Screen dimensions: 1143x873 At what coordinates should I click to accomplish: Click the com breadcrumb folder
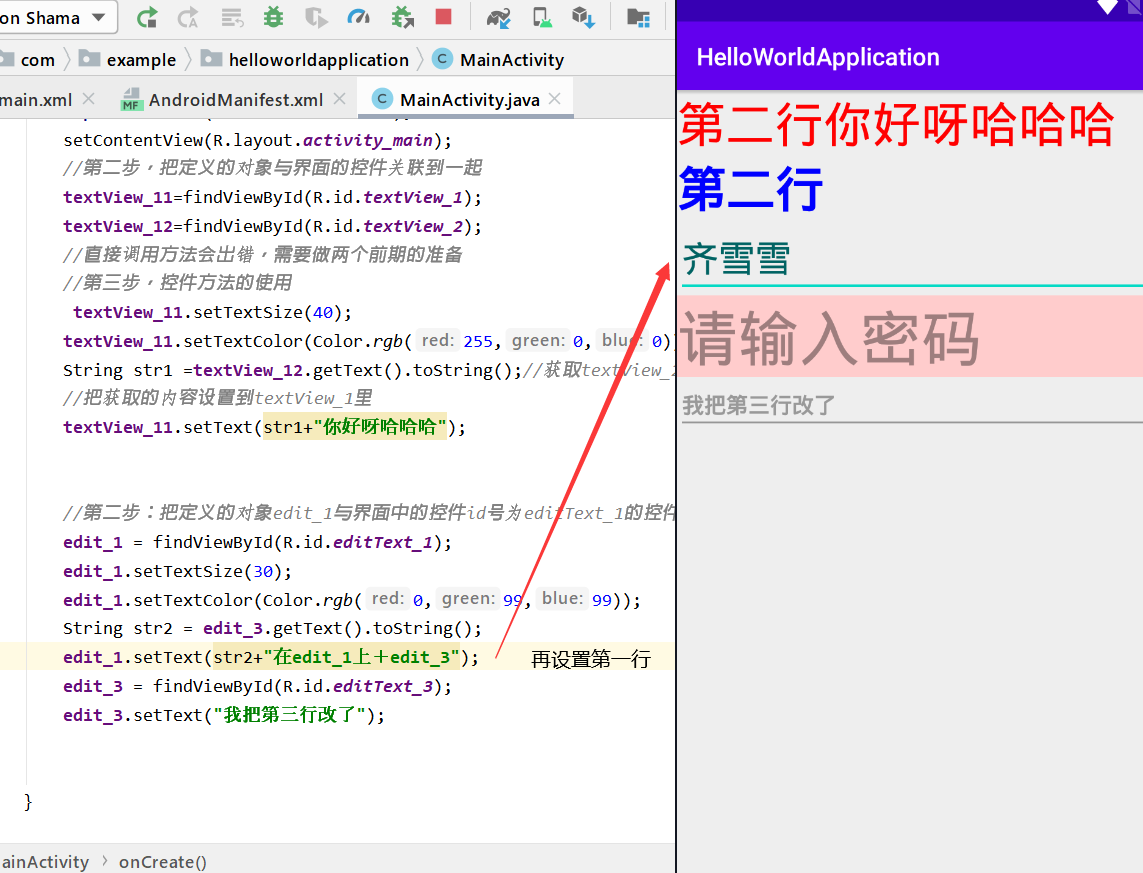click(x=29, y=60)
